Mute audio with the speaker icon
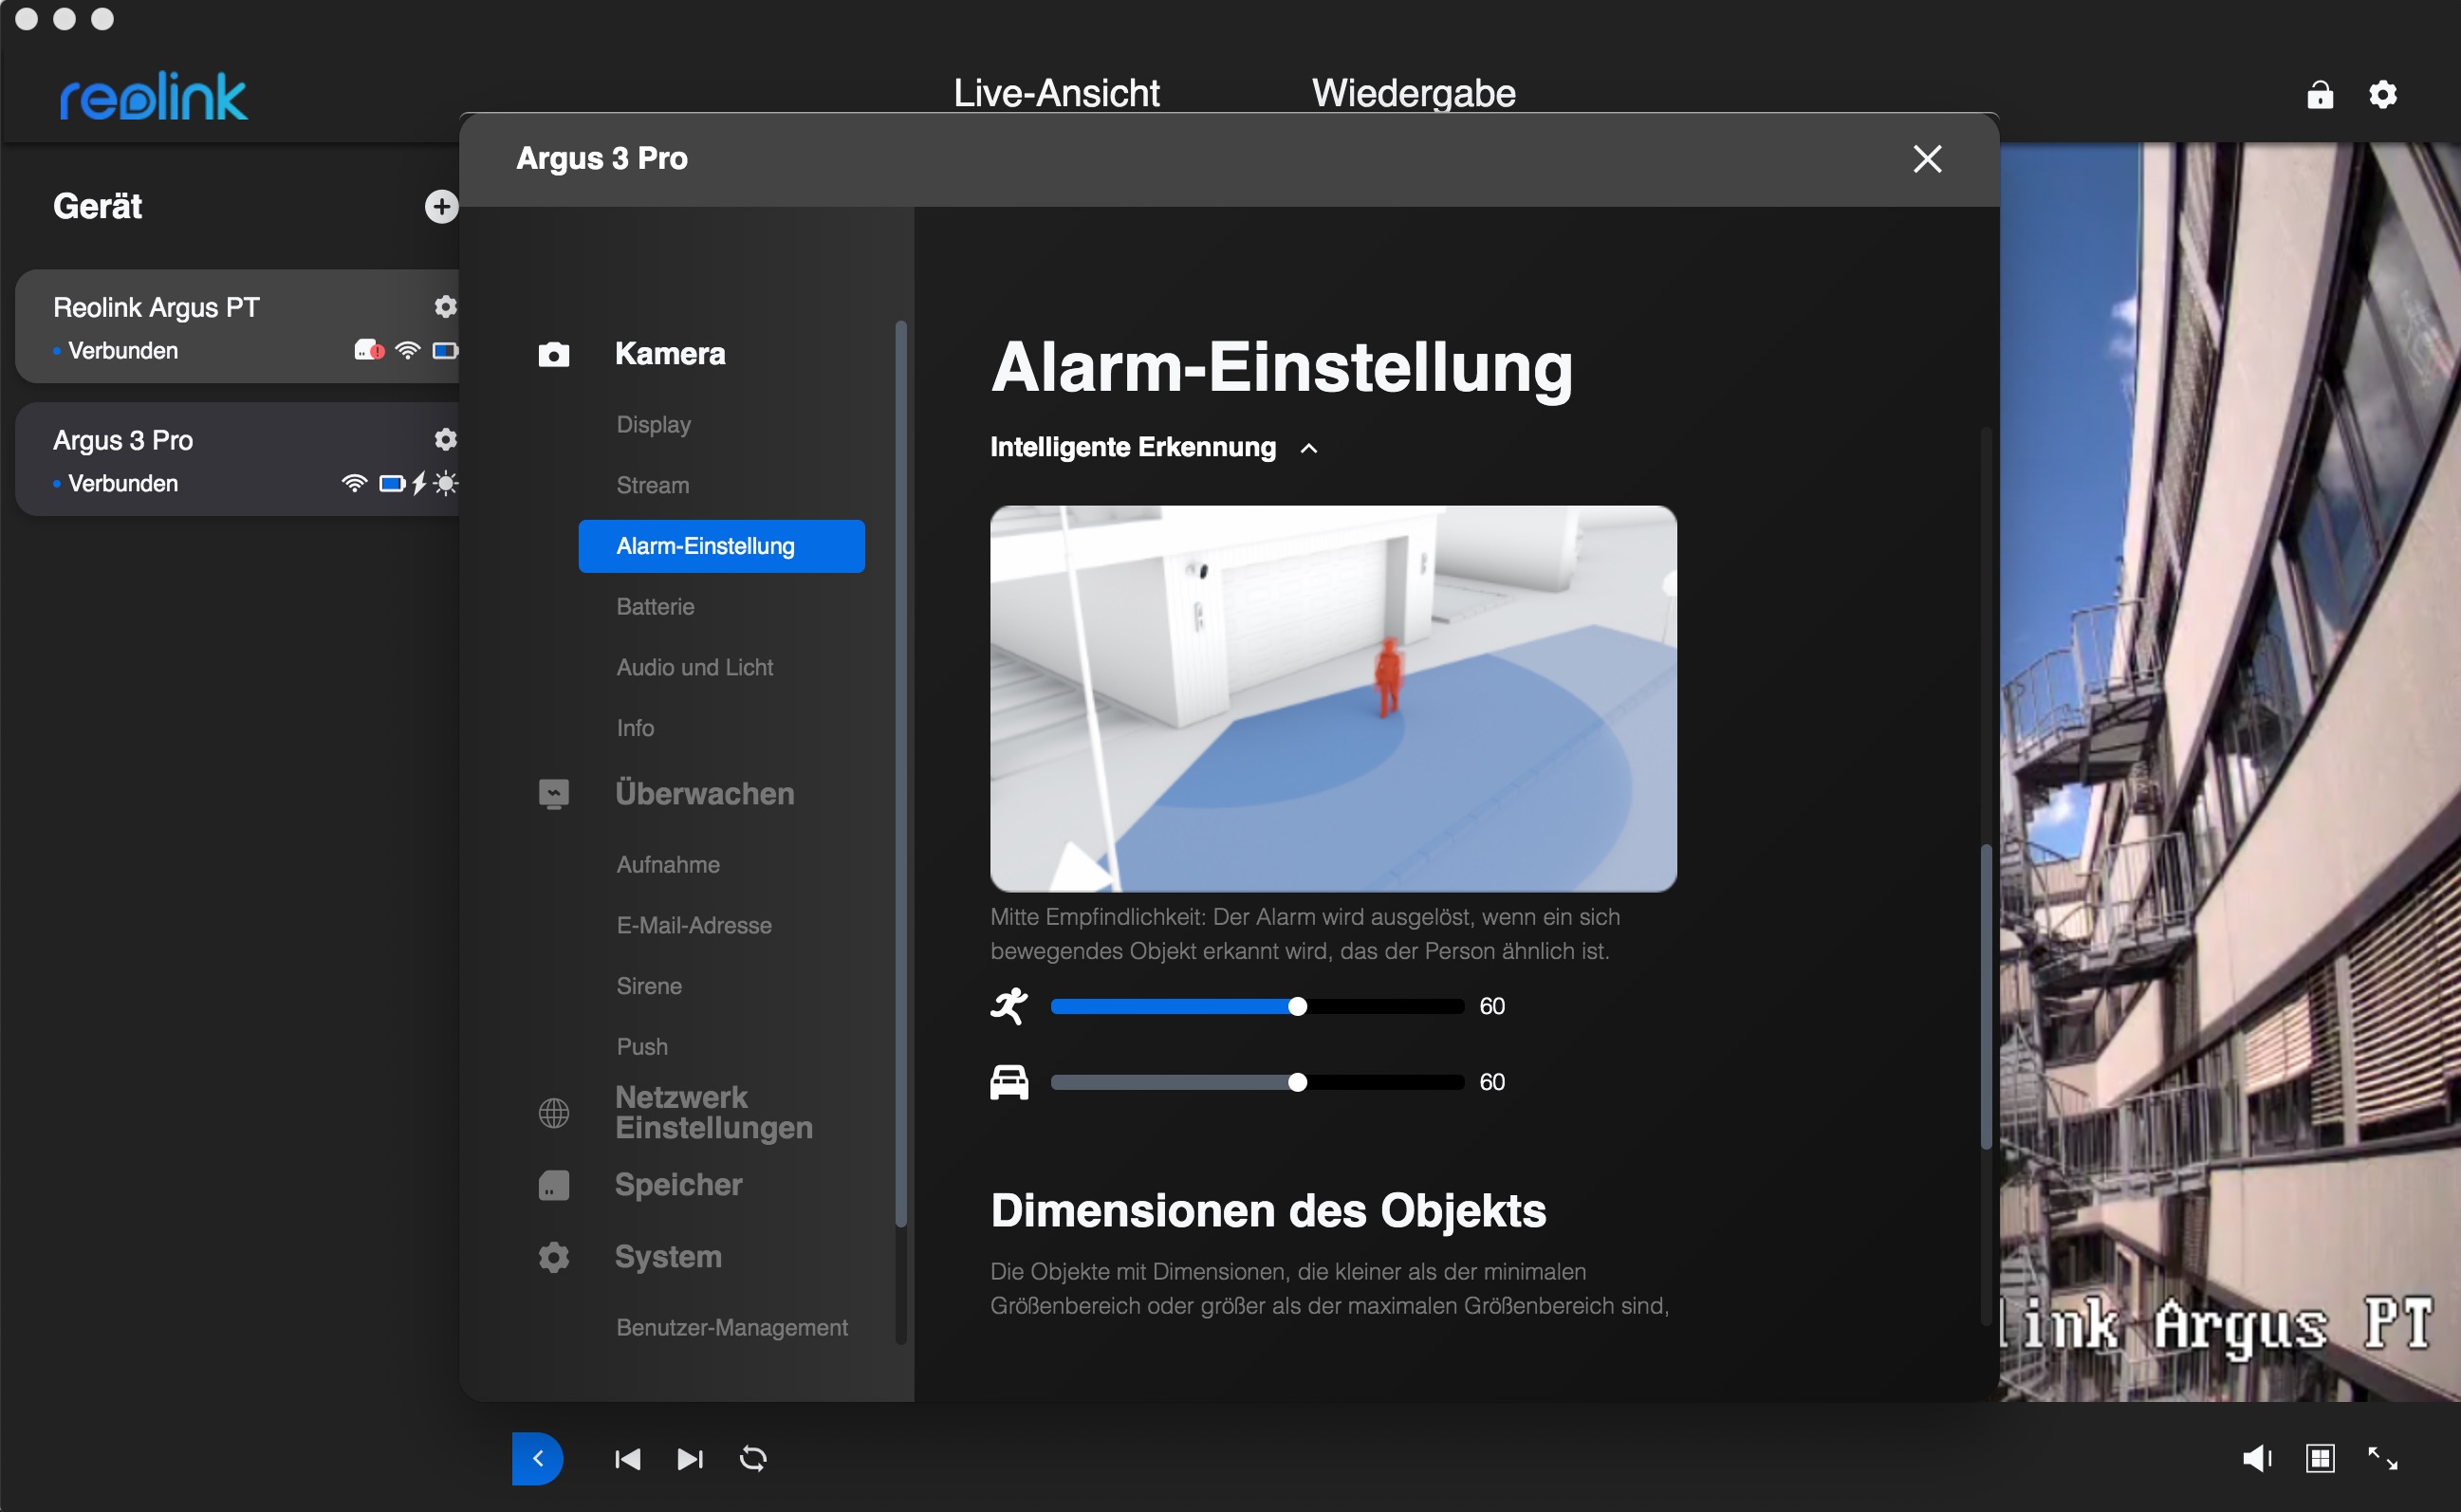The image size is (2461, 1512). point(2256,1458)
